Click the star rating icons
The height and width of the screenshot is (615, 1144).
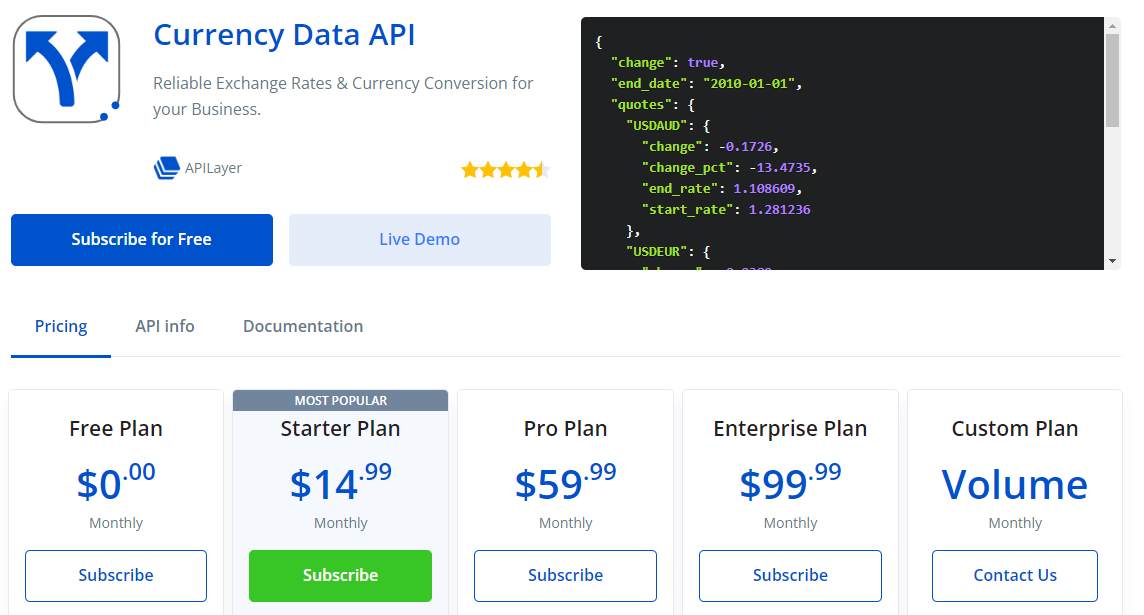(x=505, y=170)
